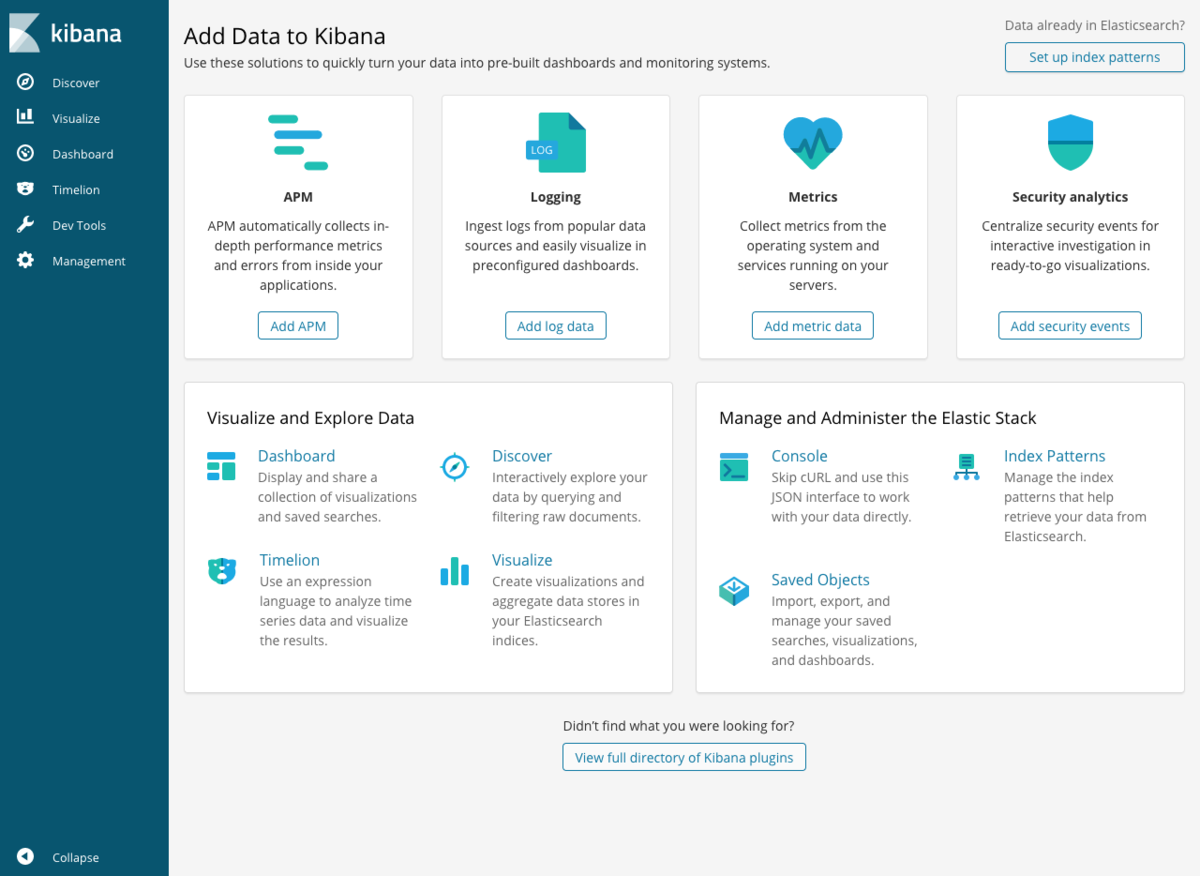Open Management in the sidebar
The width and height of the screenshot is (1200, 876).
tap(89, 261)
